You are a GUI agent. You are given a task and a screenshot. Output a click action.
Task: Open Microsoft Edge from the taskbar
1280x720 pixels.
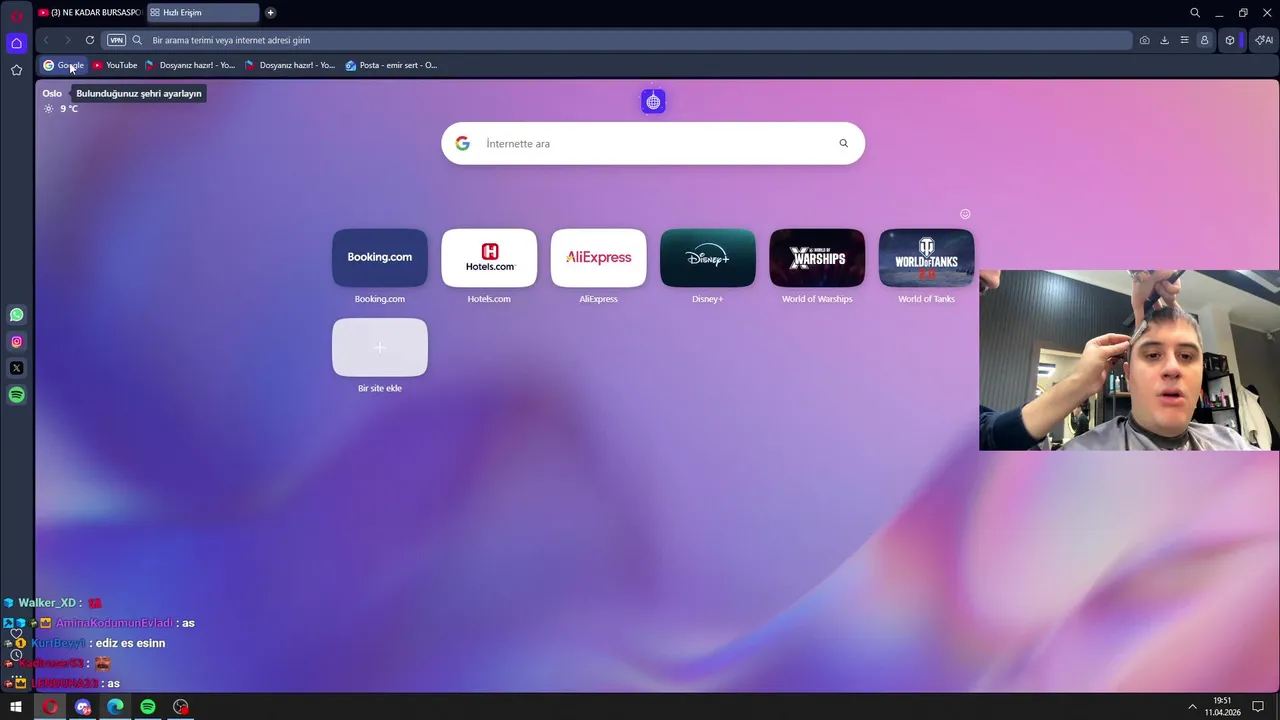tap(115, 707)
